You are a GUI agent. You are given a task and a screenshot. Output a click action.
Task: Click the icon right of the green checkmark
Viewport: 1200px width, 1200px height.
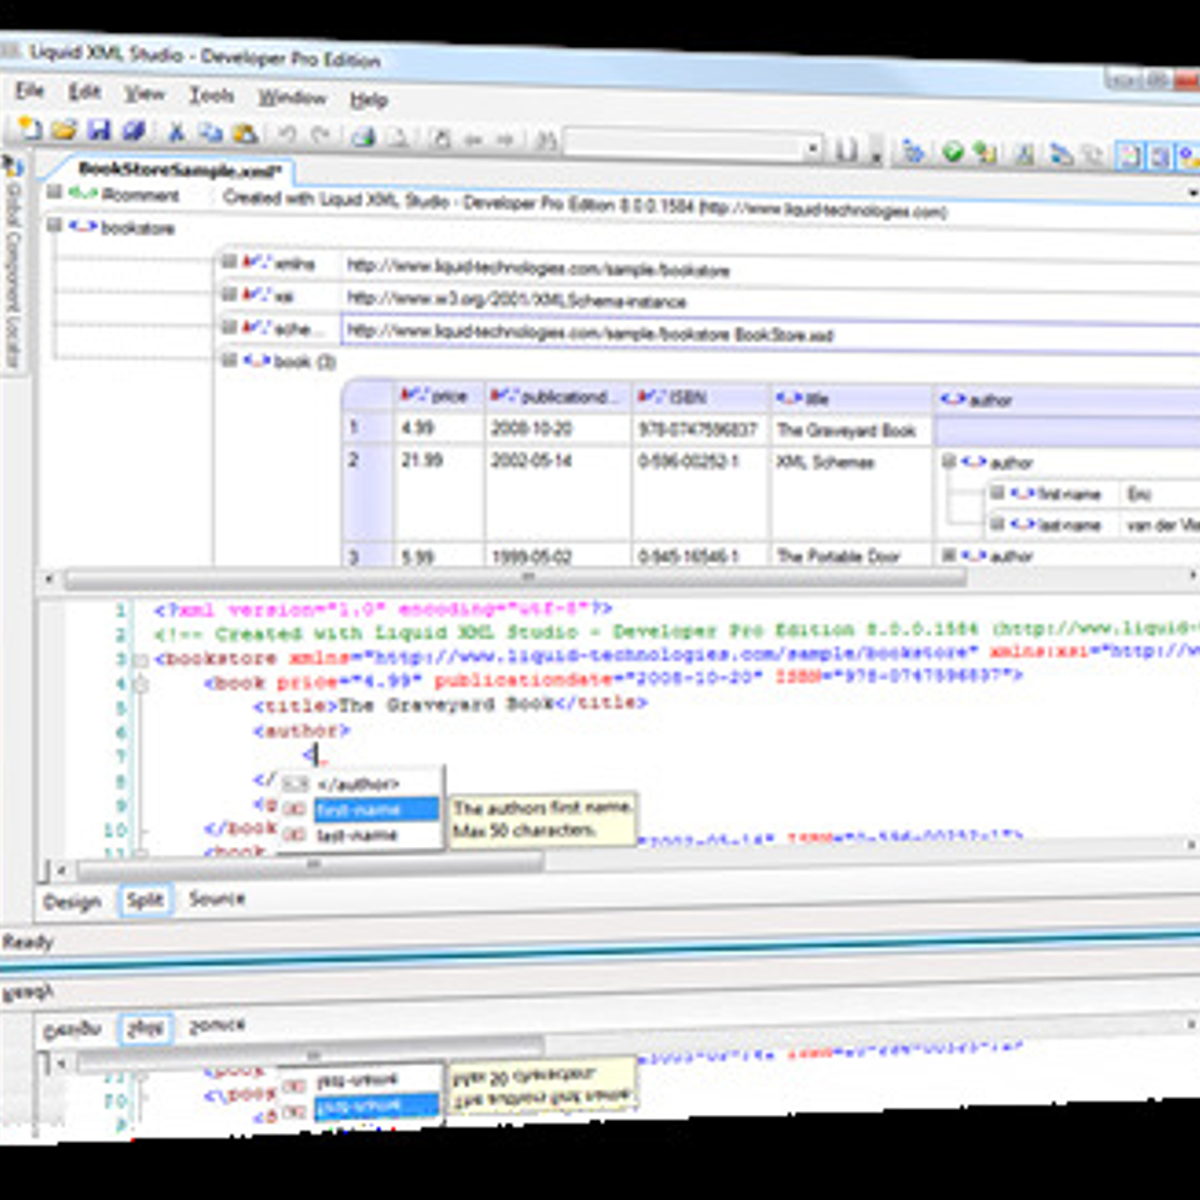pyautogui.click(x=986, y=153)
